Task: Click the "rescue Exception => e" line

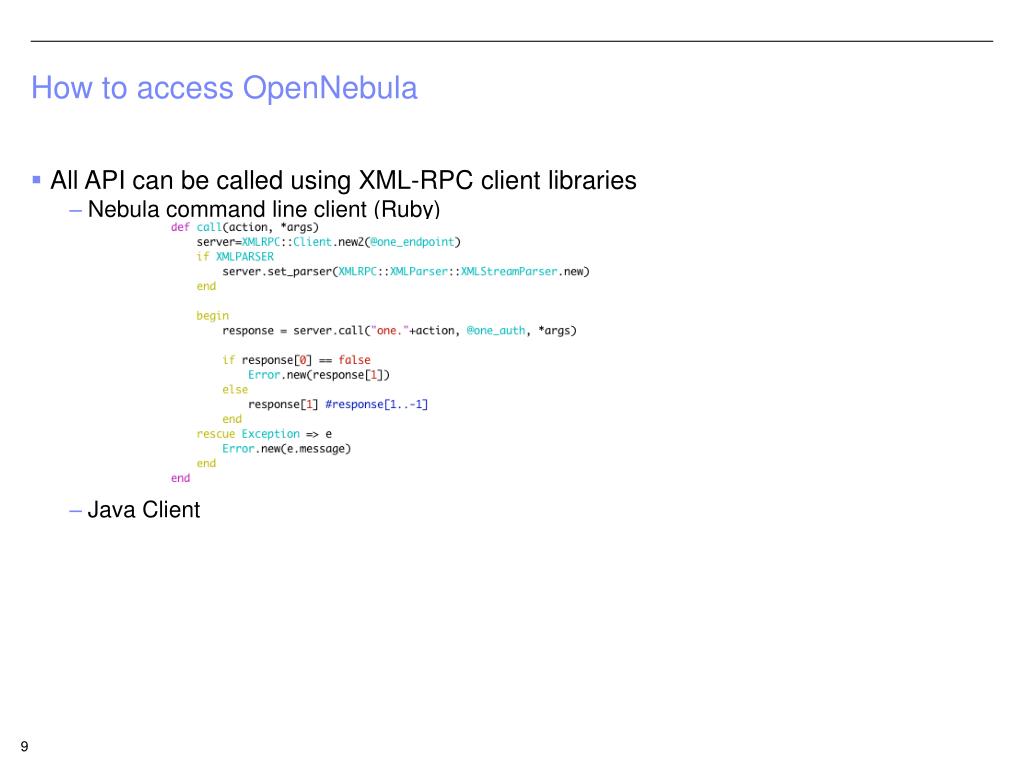Action: pos(264,434)
